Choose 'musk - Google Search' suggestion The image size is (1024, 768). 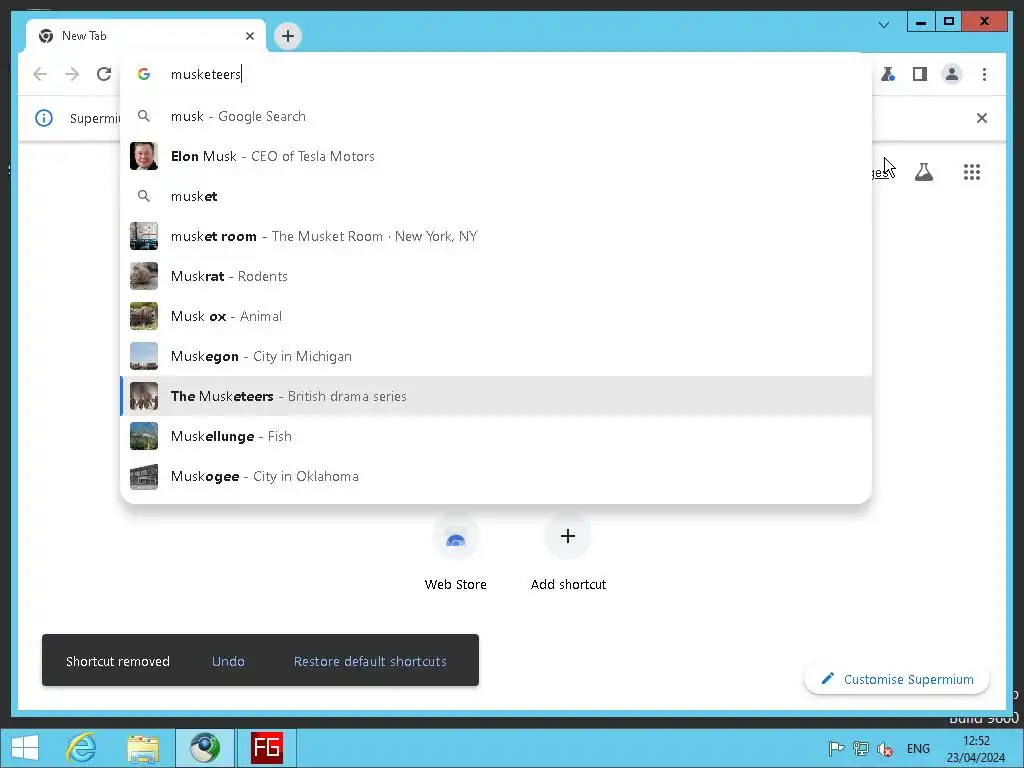click(x=496, y=116)
